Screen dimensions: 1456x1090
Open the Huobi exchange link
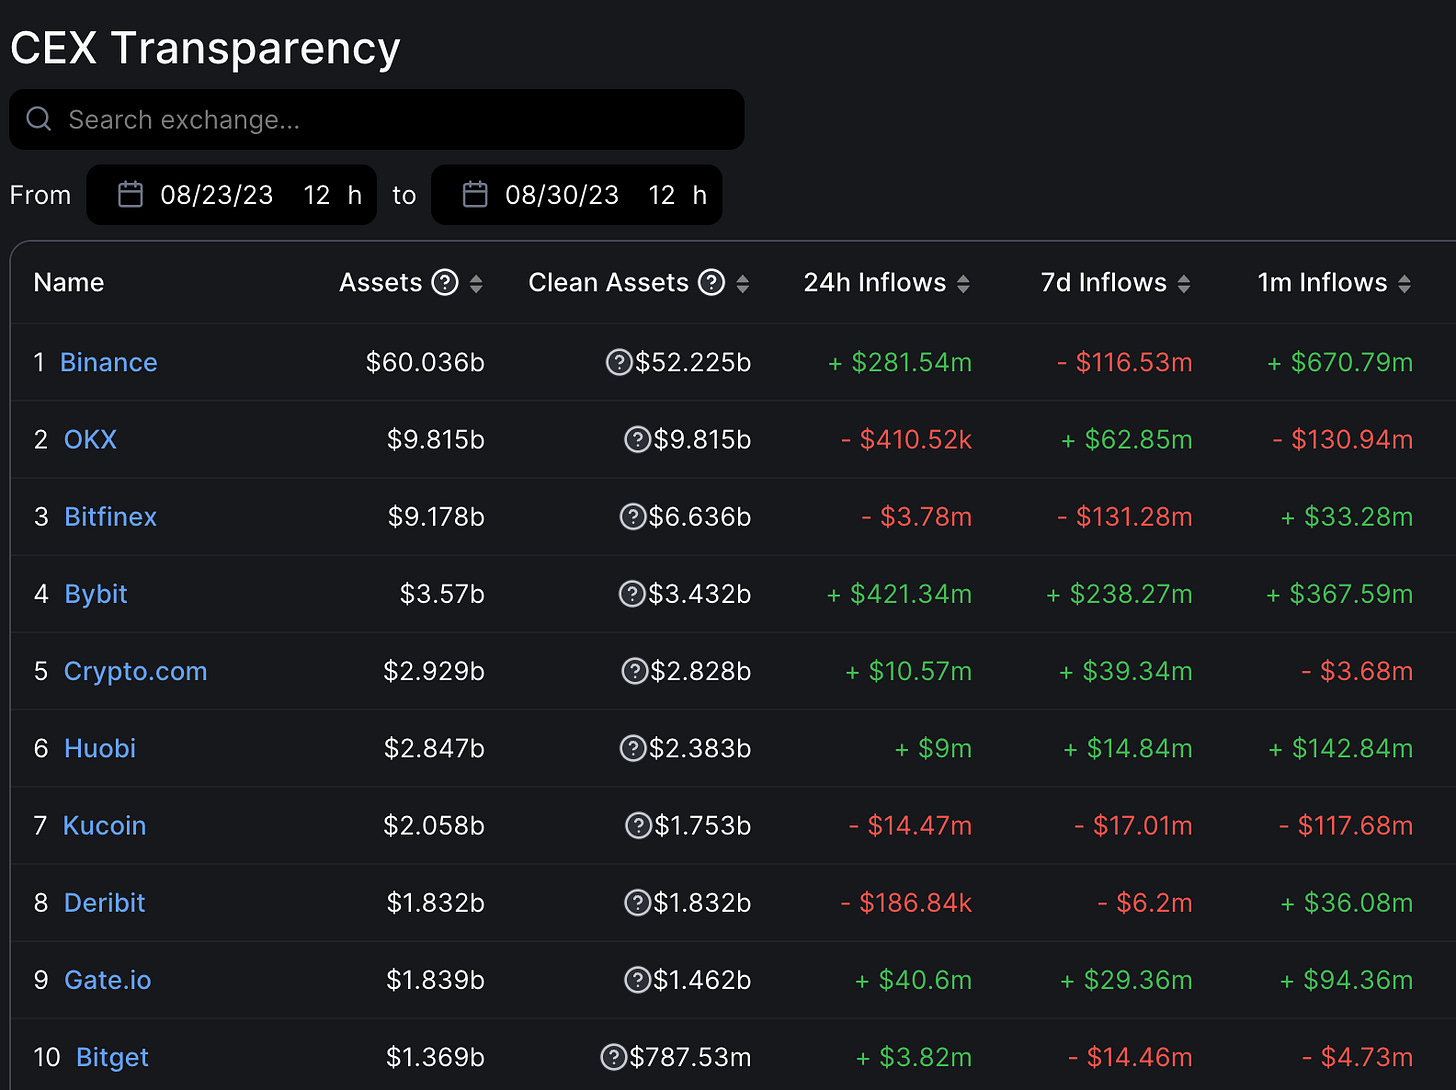point(100,748)
